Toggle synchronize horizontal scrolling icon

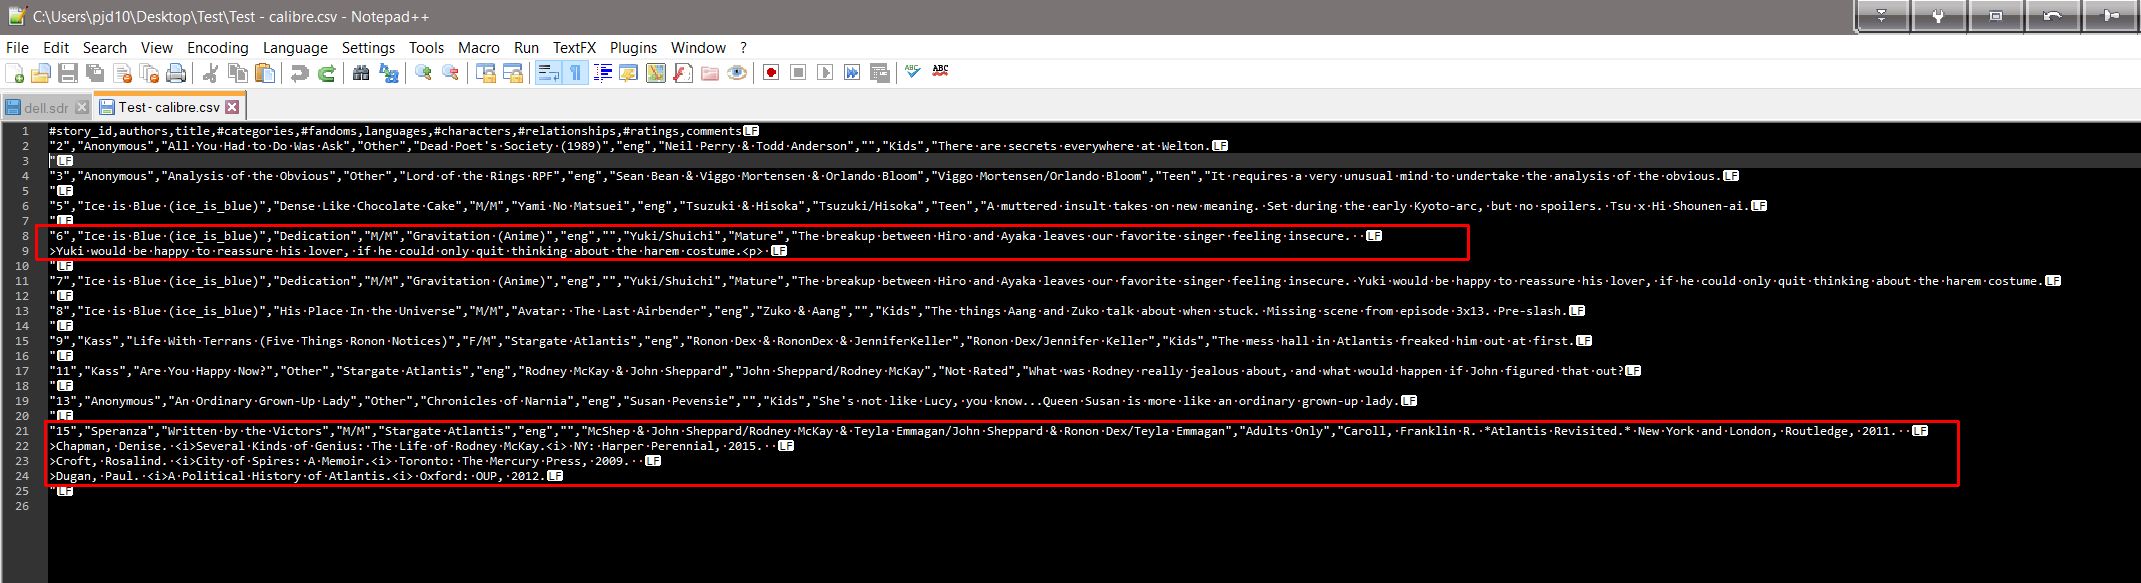(x=512, y=73)
